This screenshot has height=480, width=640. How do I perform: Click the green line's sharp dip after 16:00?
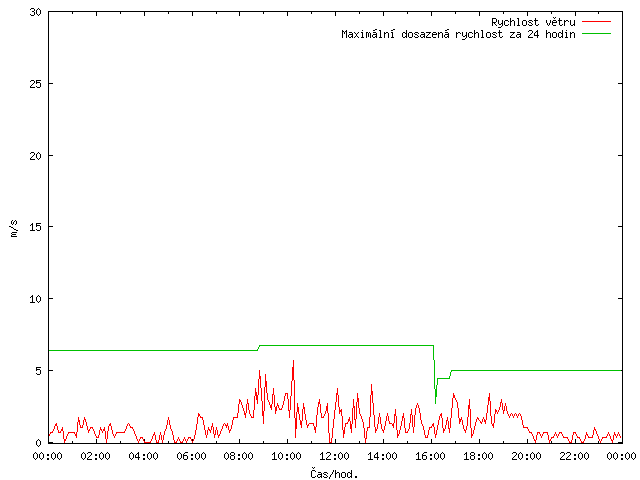pos(436,402)
